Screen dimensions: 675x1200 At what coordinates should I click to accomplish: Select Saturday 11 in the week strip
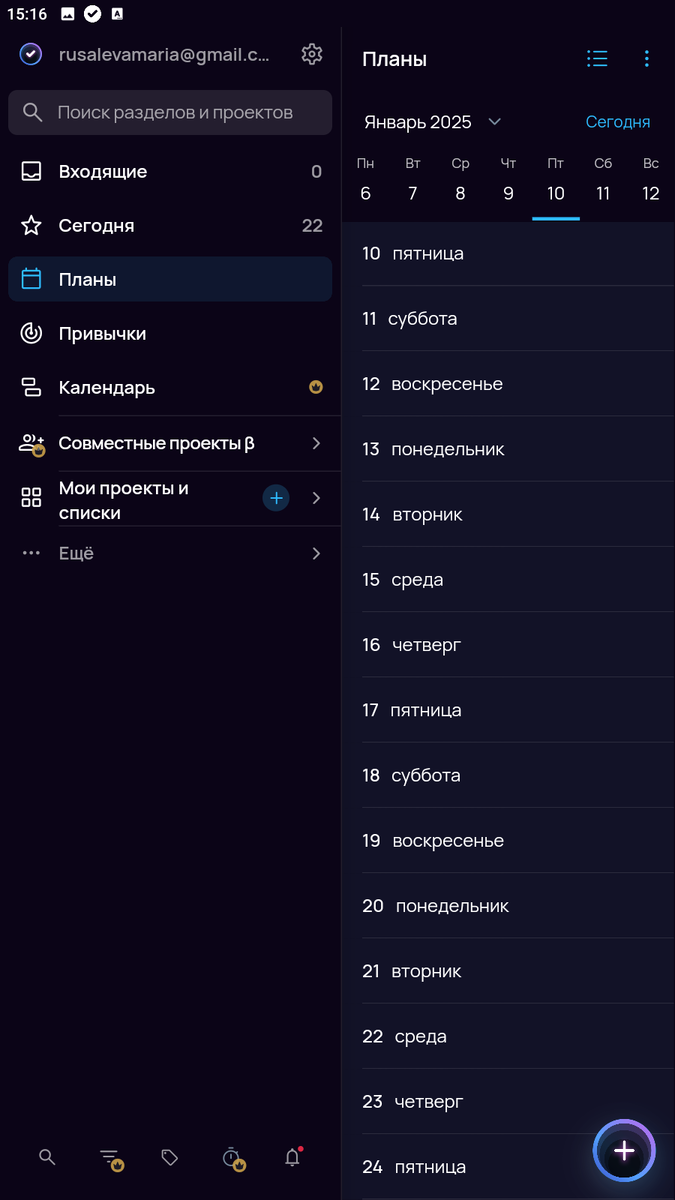pos(603,193)
